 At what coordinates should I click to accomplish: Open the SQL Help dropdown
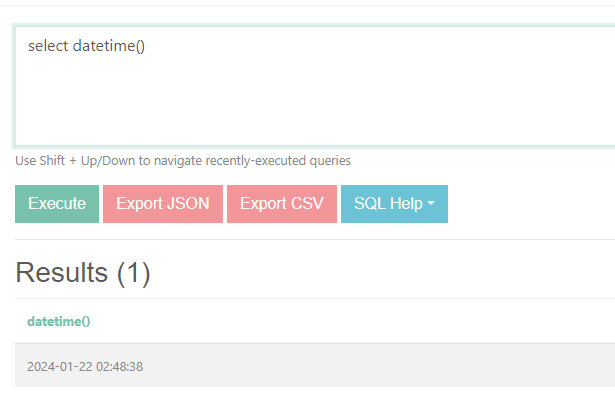pyautogui.click(x=394, y=204)
